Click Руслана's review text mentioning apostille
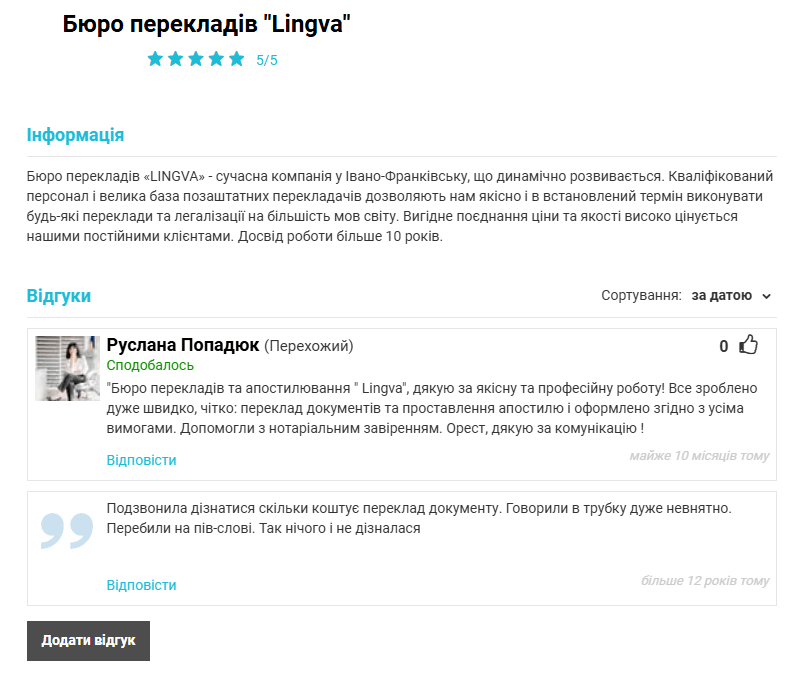 pyautogui.click(x=432, y=408)
